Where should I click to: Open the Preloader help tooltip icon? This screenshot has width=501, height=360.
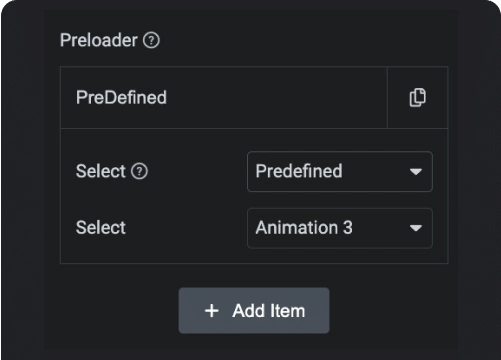[x=151, y=40]
